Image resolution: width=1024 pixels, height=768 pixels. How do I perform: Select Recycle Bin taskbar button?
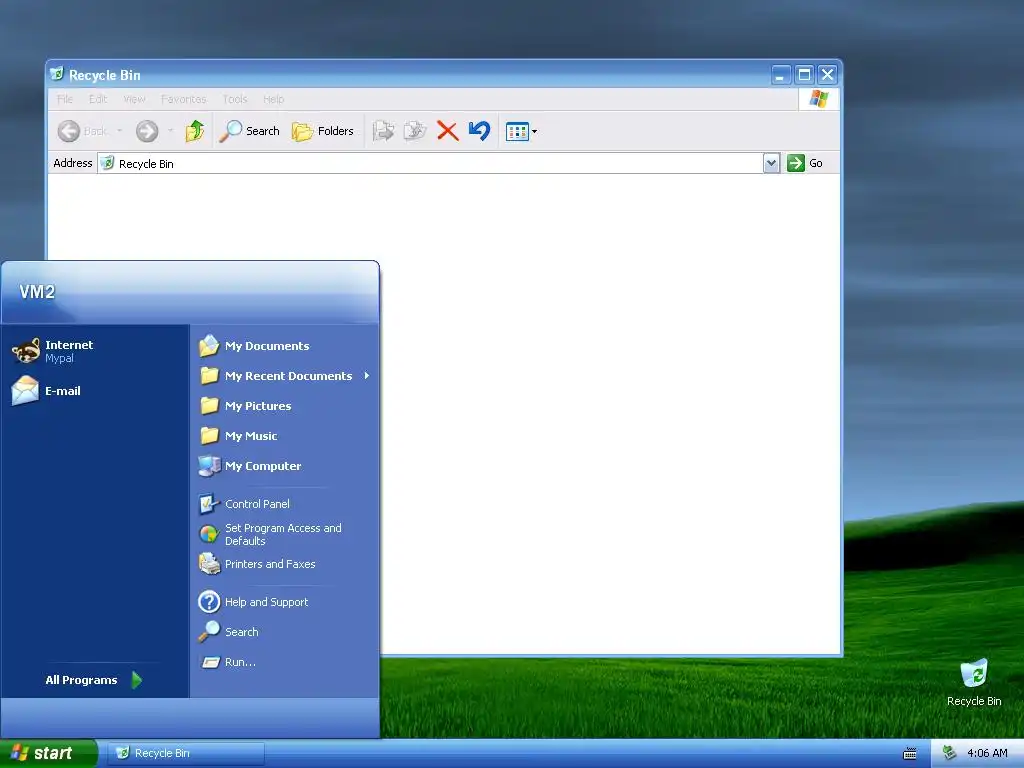(186, 753)
